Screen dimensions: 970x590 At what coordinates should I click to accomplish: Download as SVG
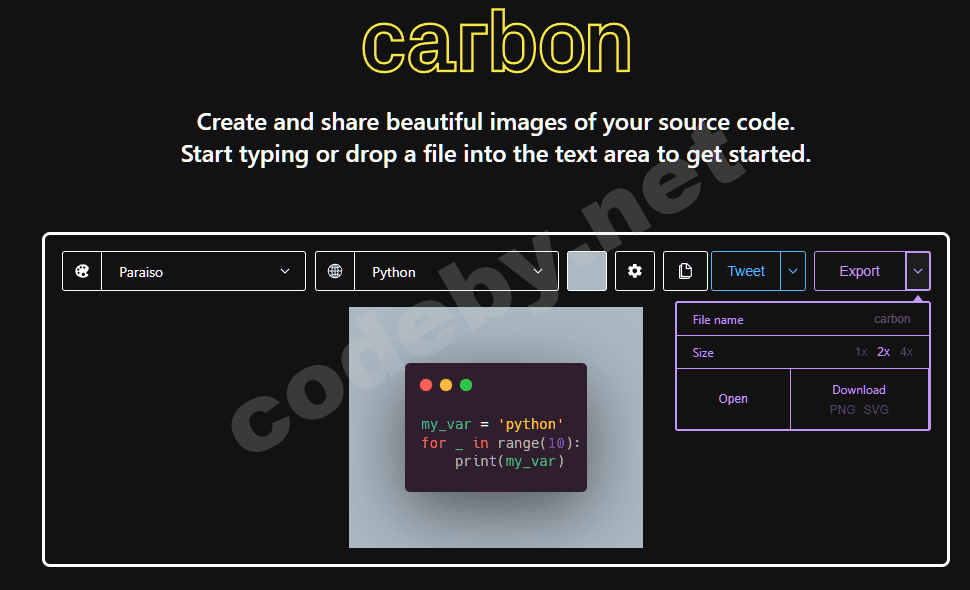[876, 409]
